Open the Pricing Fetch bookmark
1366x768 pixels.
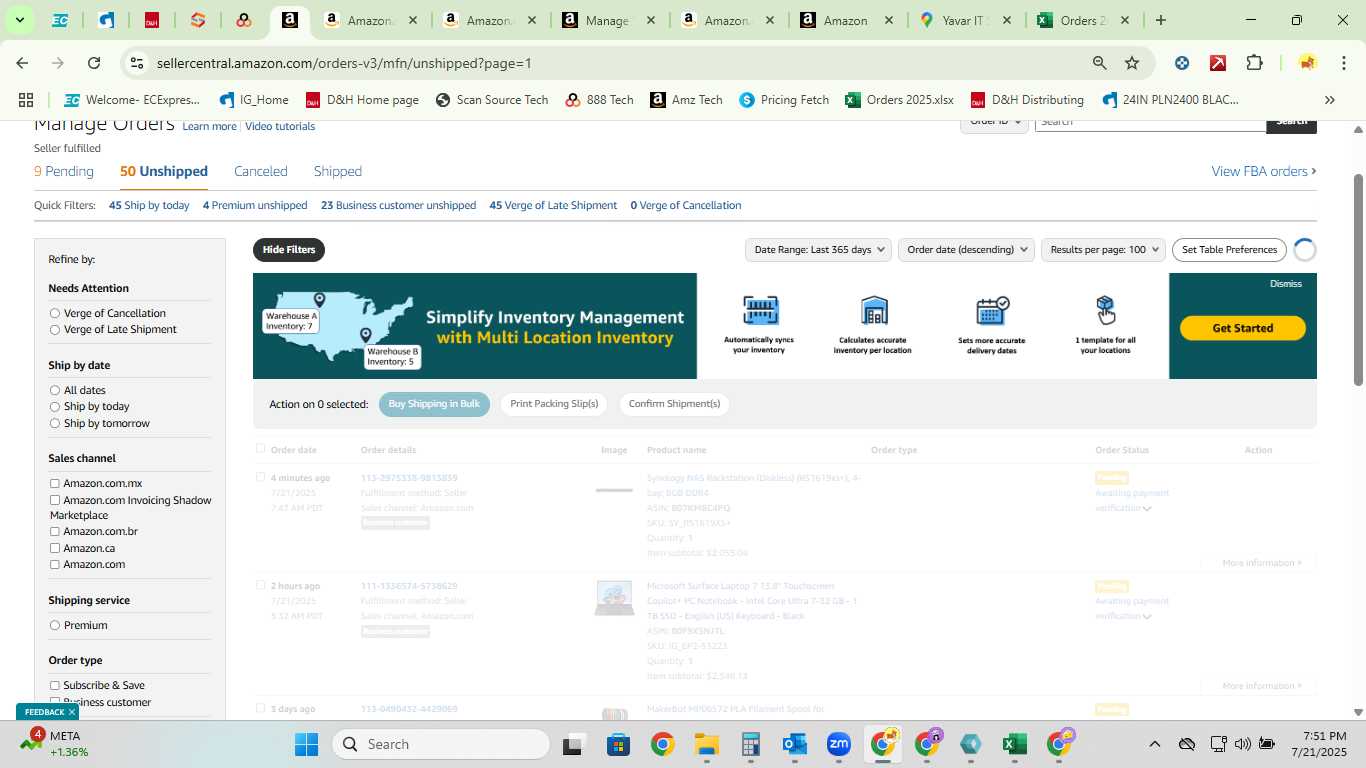pyautogui.click(x=784, y=100)
